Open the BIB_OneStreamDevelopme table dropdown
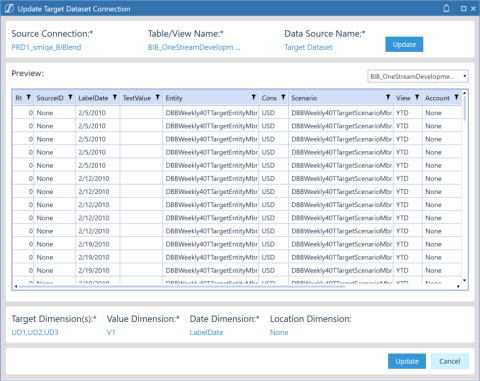Image resolution: width=480 pixels, height=381 pixels. click(x=418, y=76)
